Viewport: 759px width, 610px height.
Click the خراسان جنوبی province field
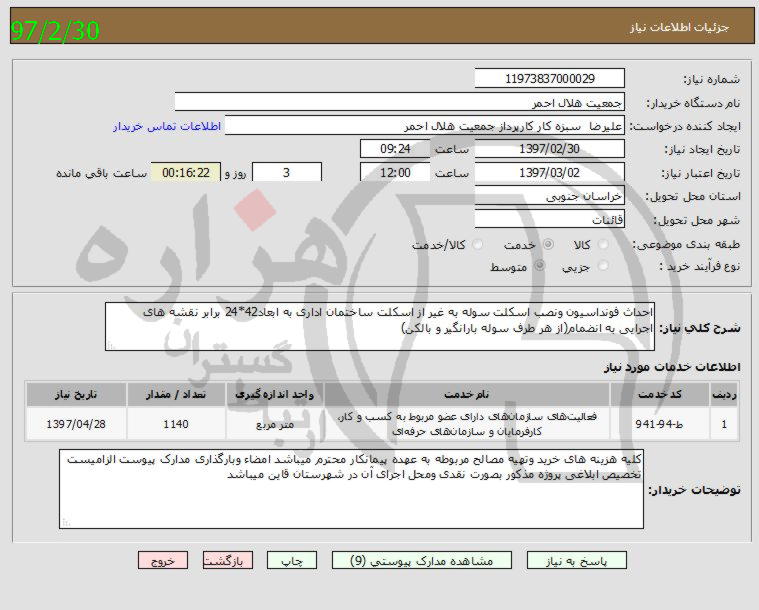(549, 196)
